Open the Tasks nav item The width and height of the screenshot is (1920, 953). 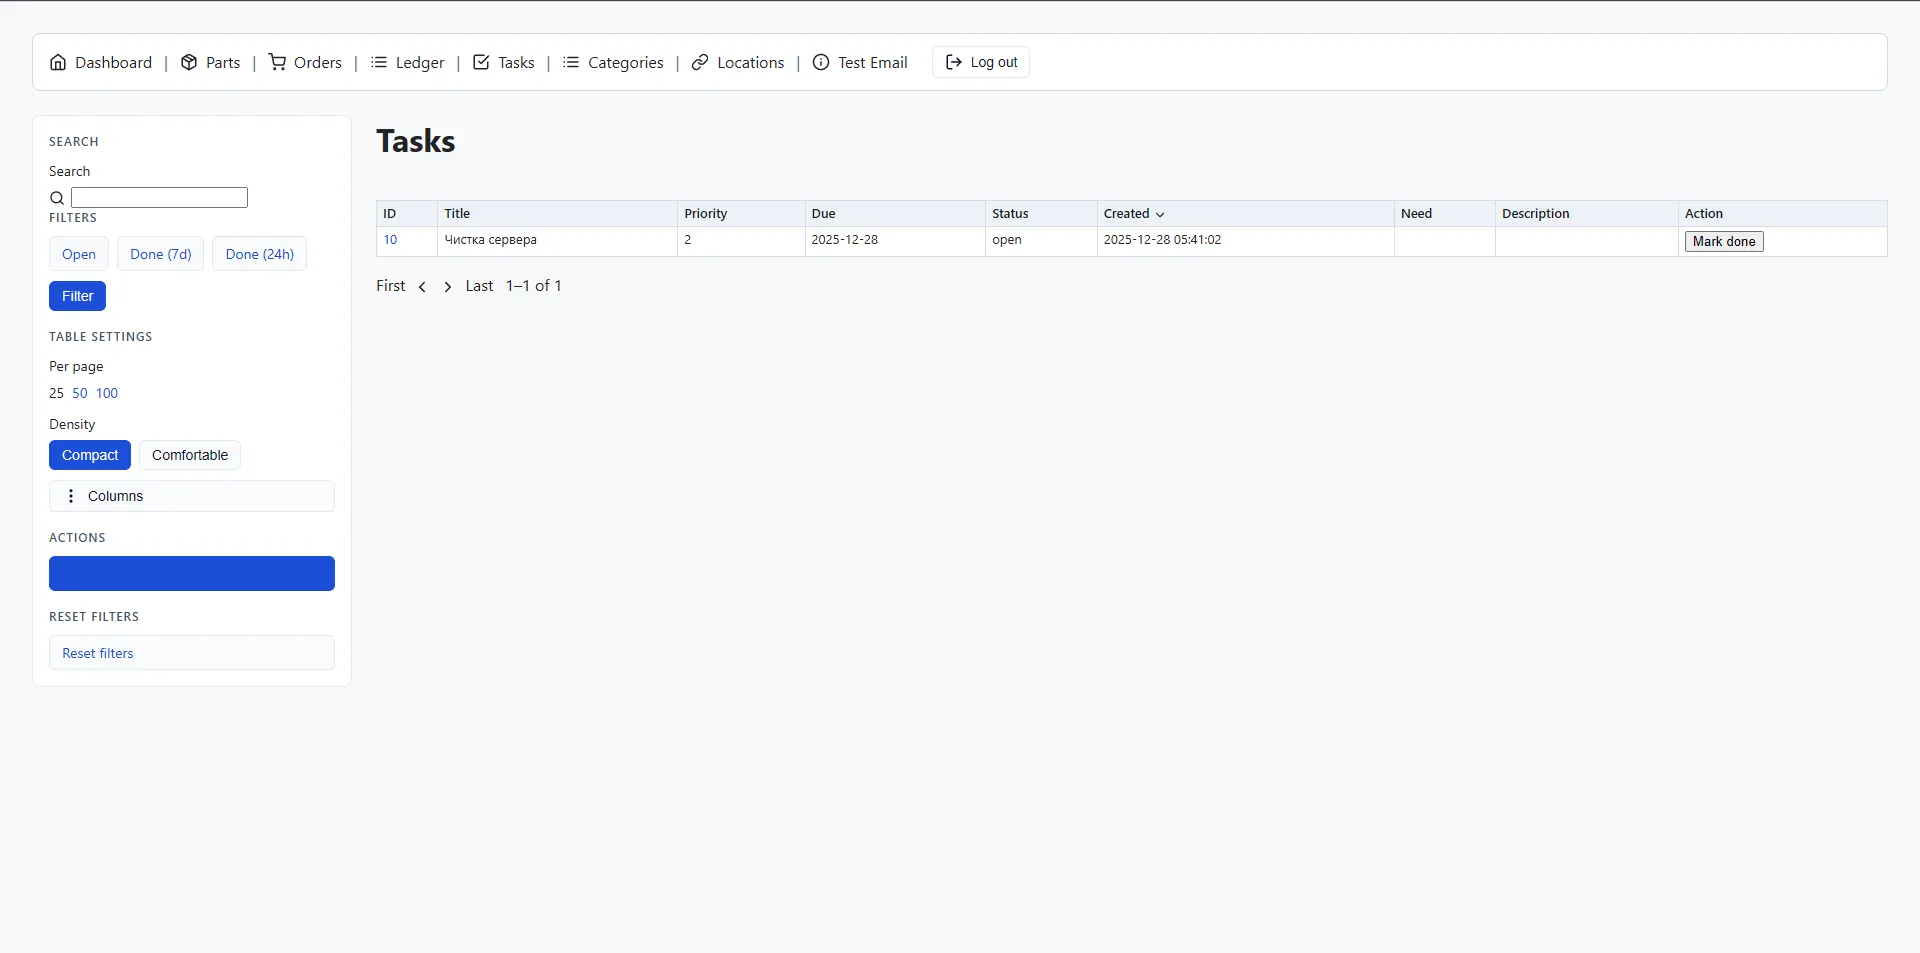[x=503, y=62]
